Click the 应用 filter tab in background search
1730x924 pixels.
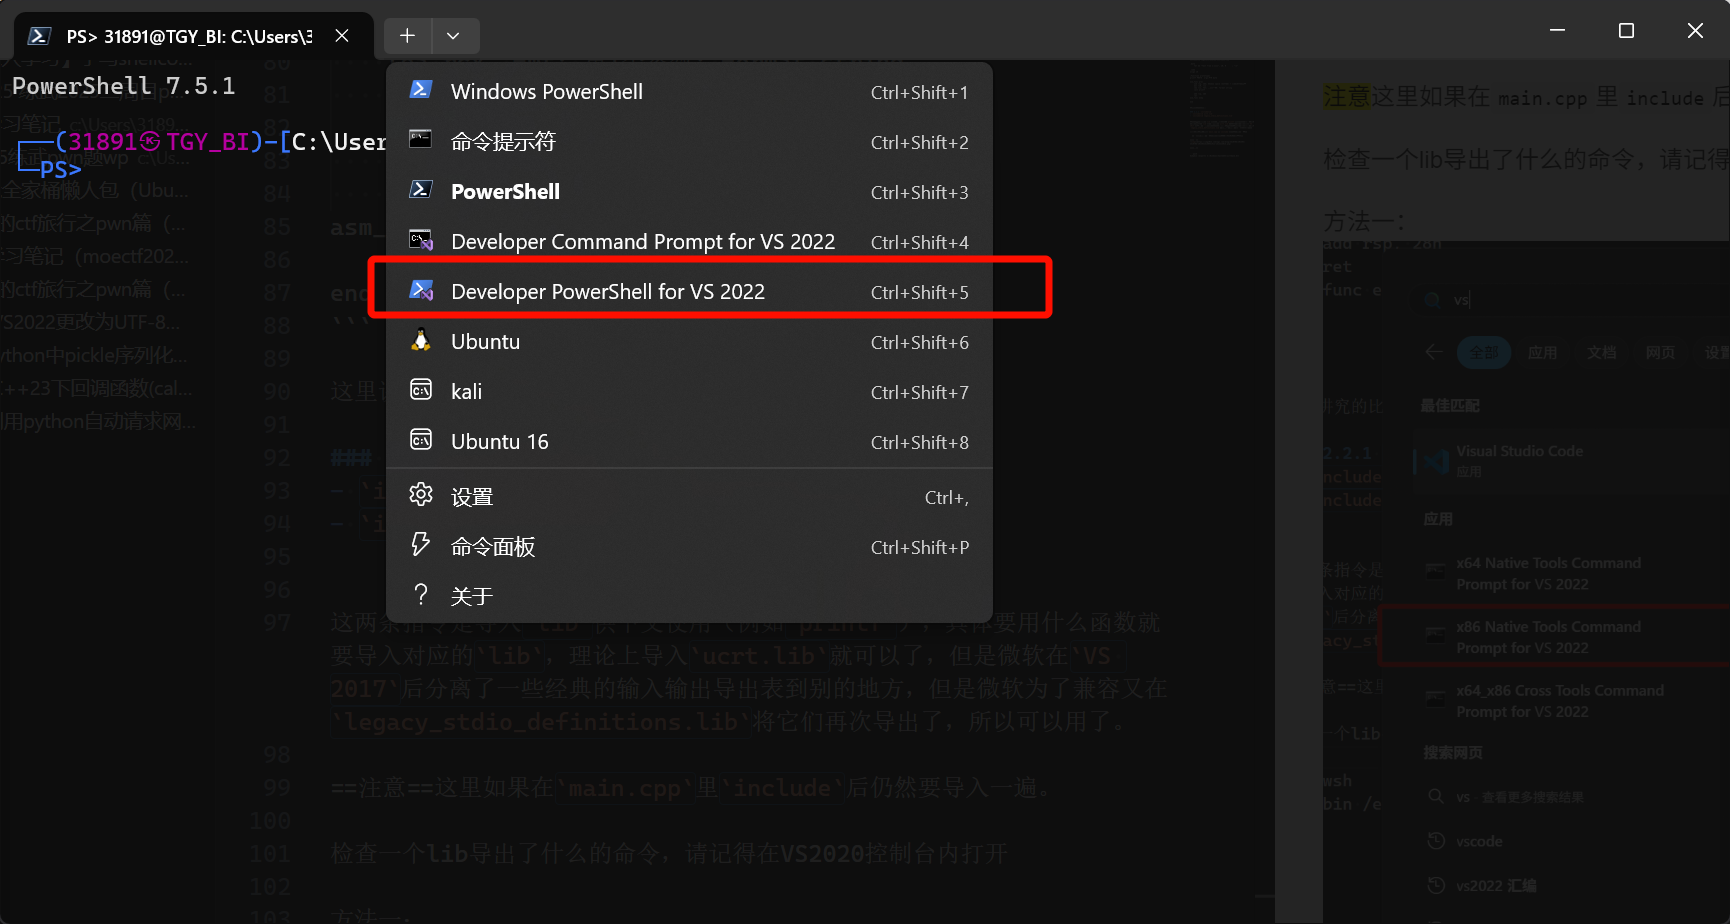[1542, 352]
